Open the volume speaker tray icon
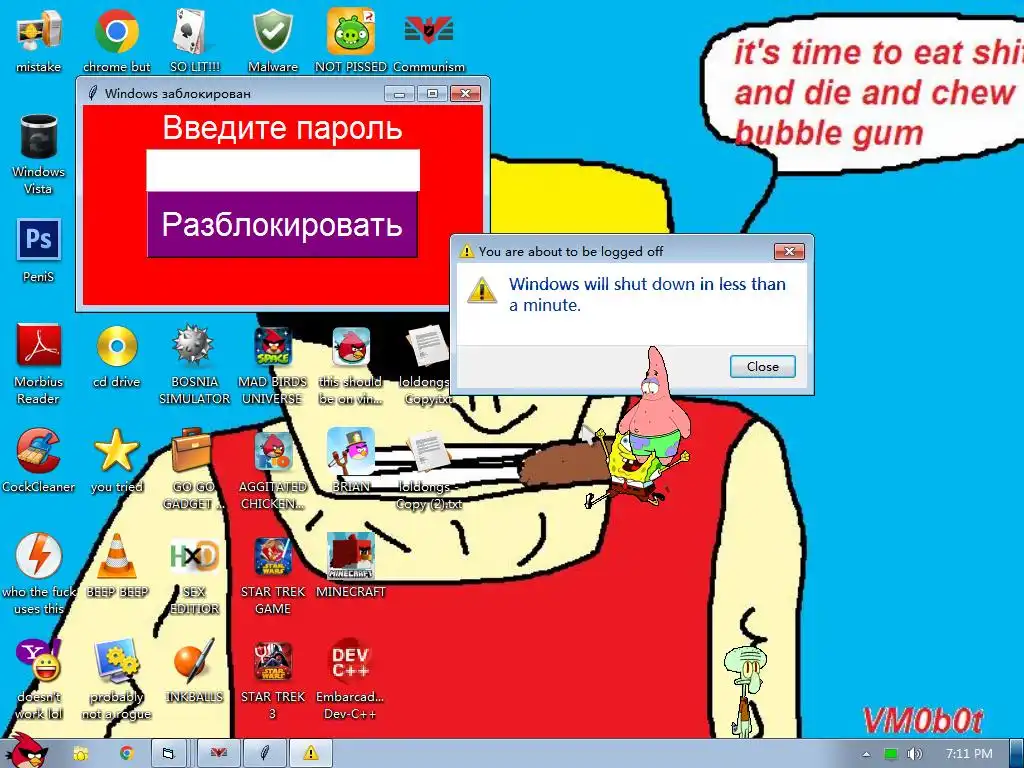 tap(915, 754)
